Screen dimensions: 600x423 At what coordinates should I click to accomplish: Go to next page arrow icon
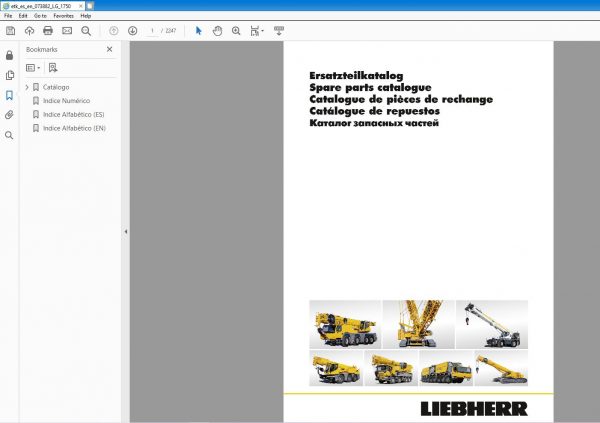132,31
